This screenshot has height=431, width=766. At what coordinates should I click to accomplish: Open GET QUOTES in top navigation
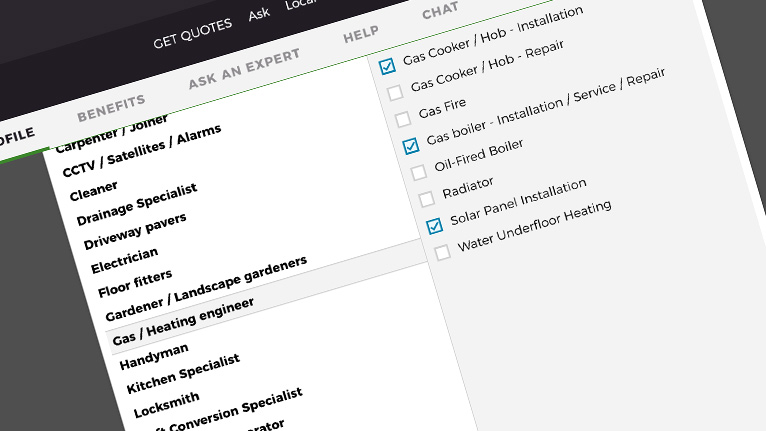pos(192,34)
